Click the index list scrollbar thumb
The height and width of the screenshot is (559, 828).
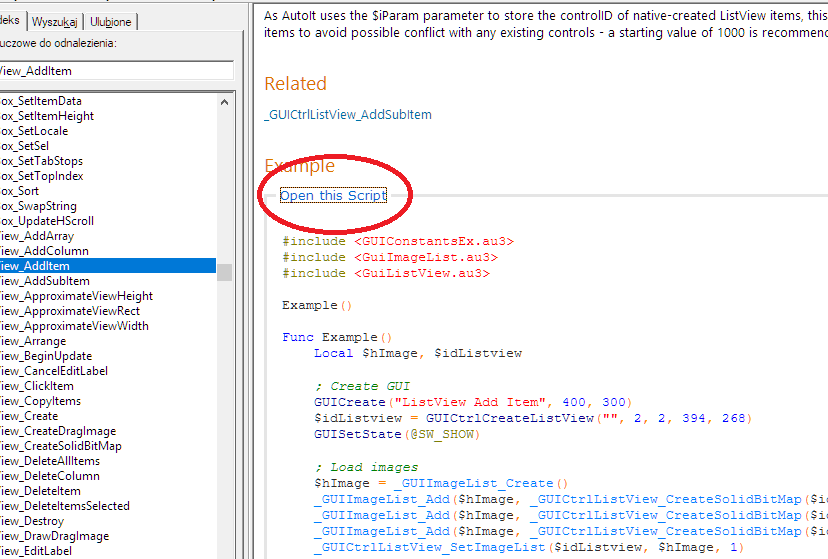tap(225, 272)
